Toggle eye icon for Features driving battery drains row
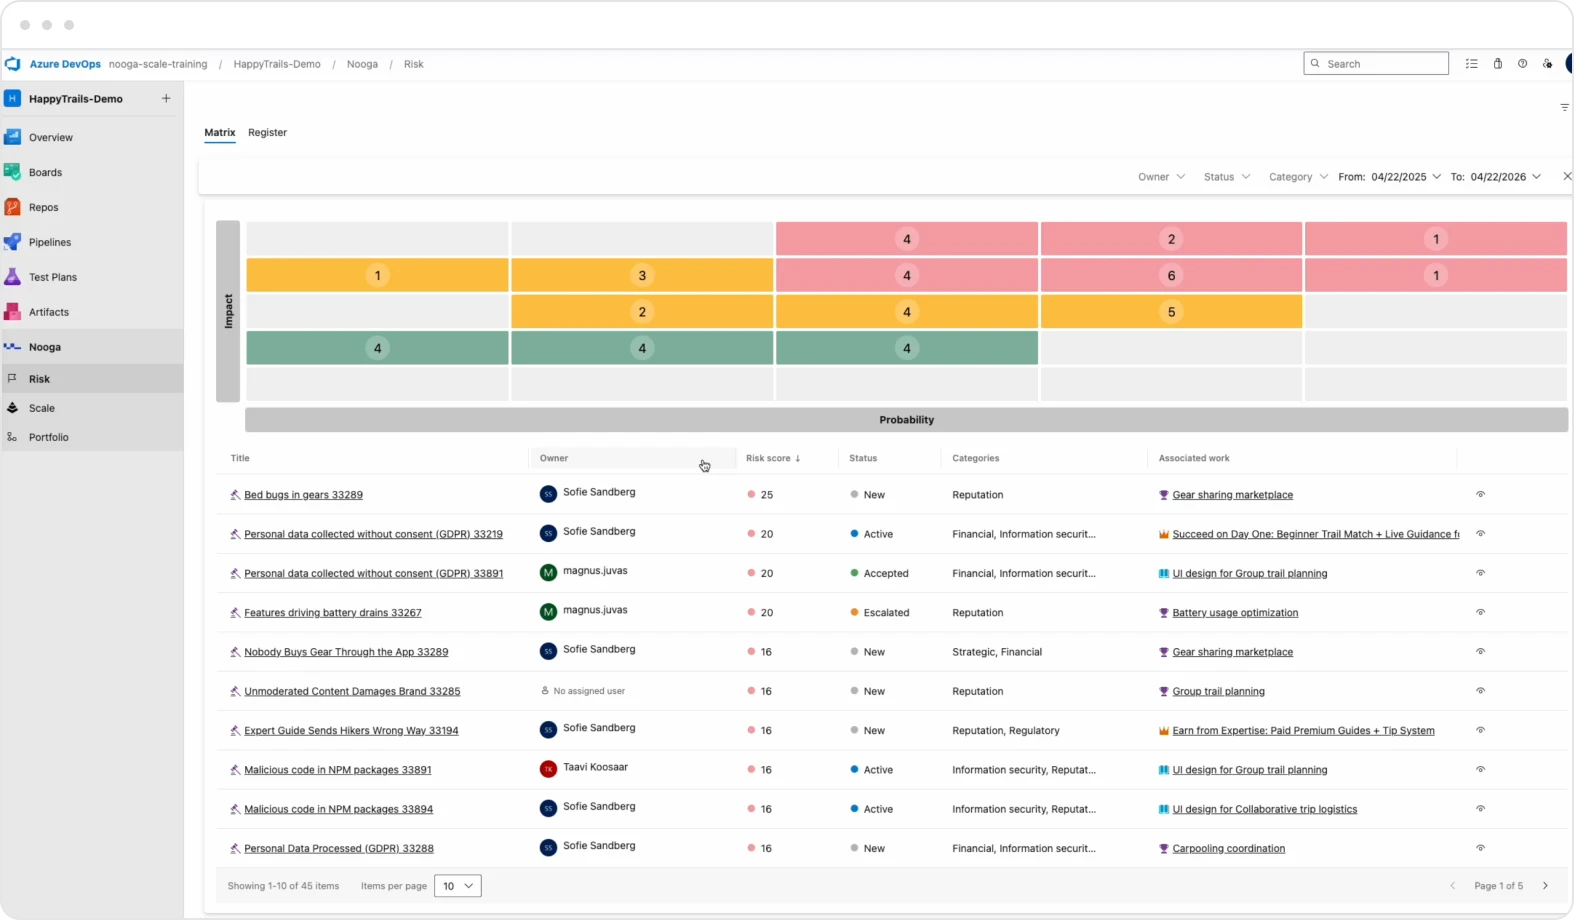1574x920 pixels. coord(1480,612)
